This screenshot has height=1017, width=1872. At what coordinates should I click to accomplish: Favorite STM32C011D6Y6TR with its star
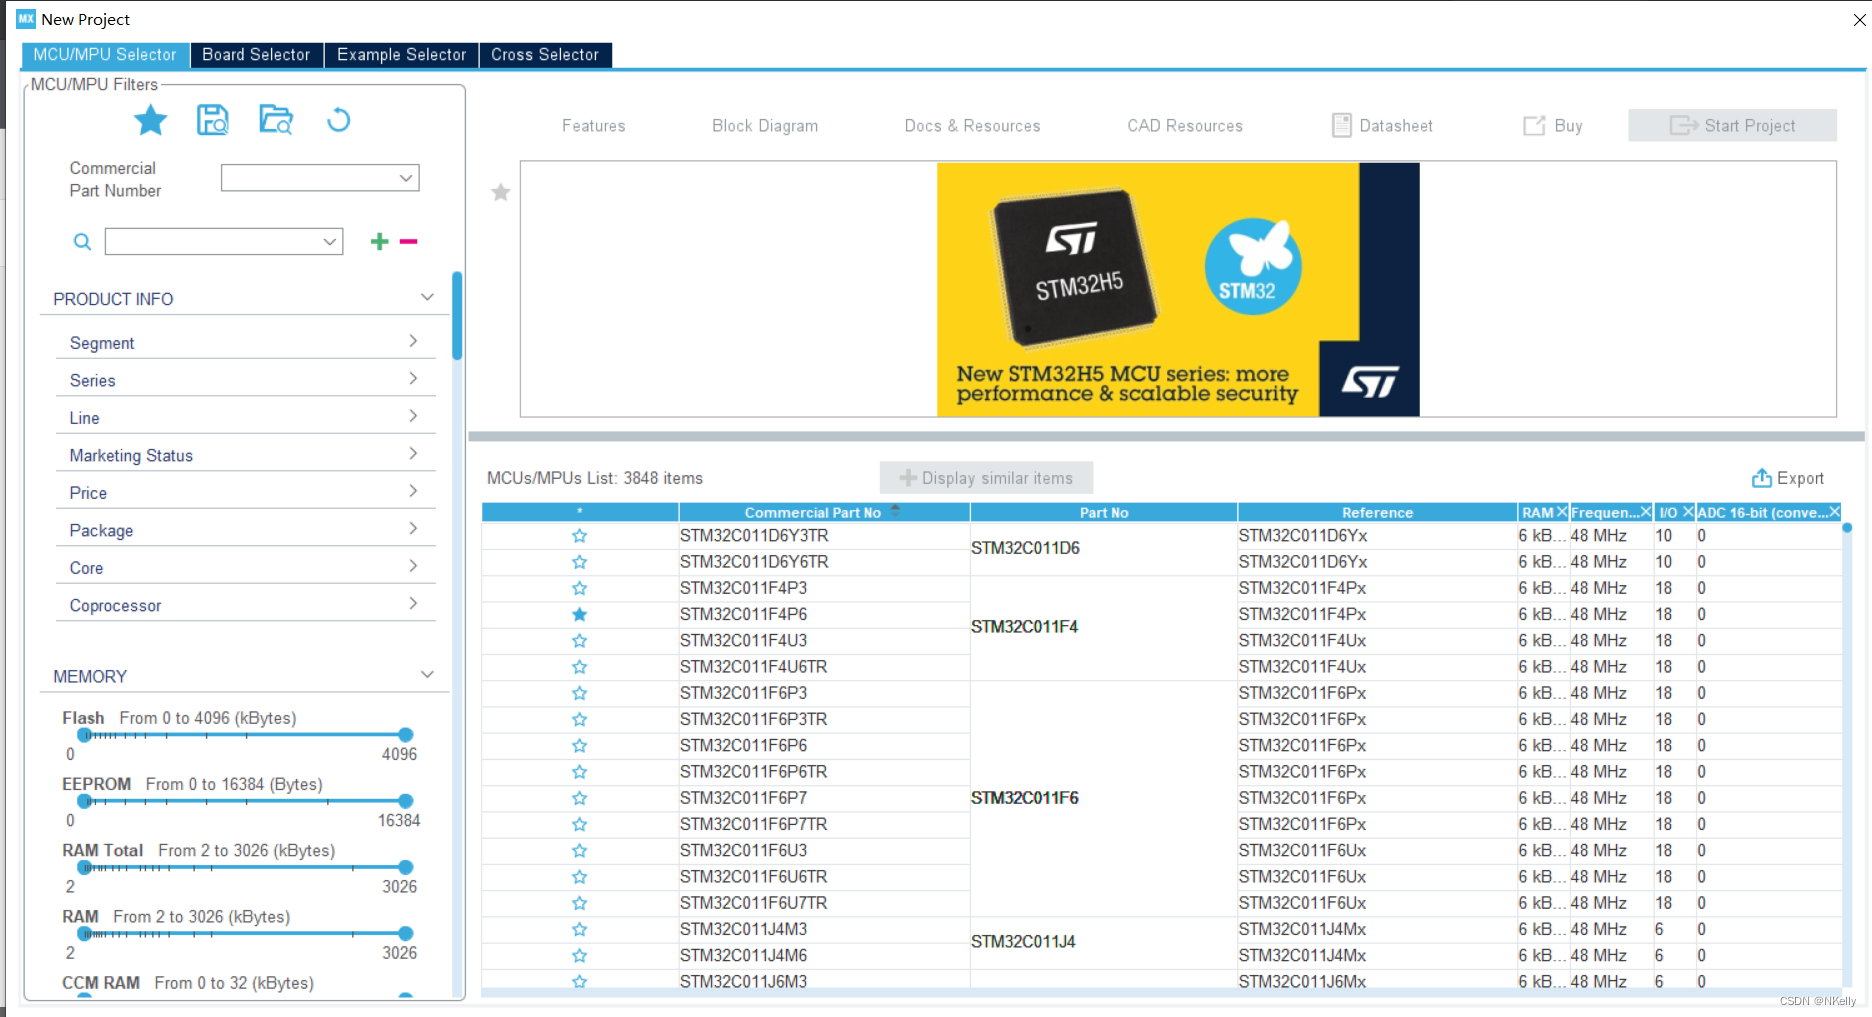pos(579,562)
